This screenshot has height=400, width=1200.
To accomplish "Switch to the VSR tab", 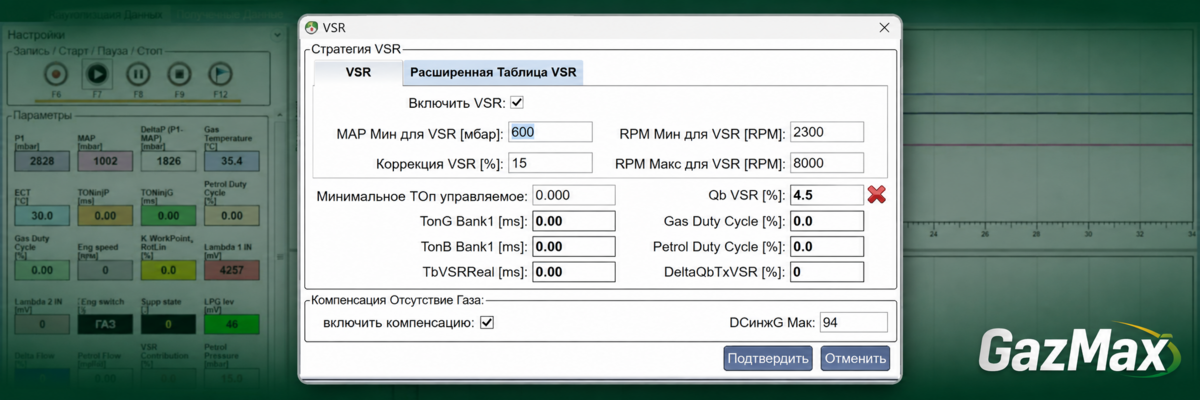I will 358,72.
